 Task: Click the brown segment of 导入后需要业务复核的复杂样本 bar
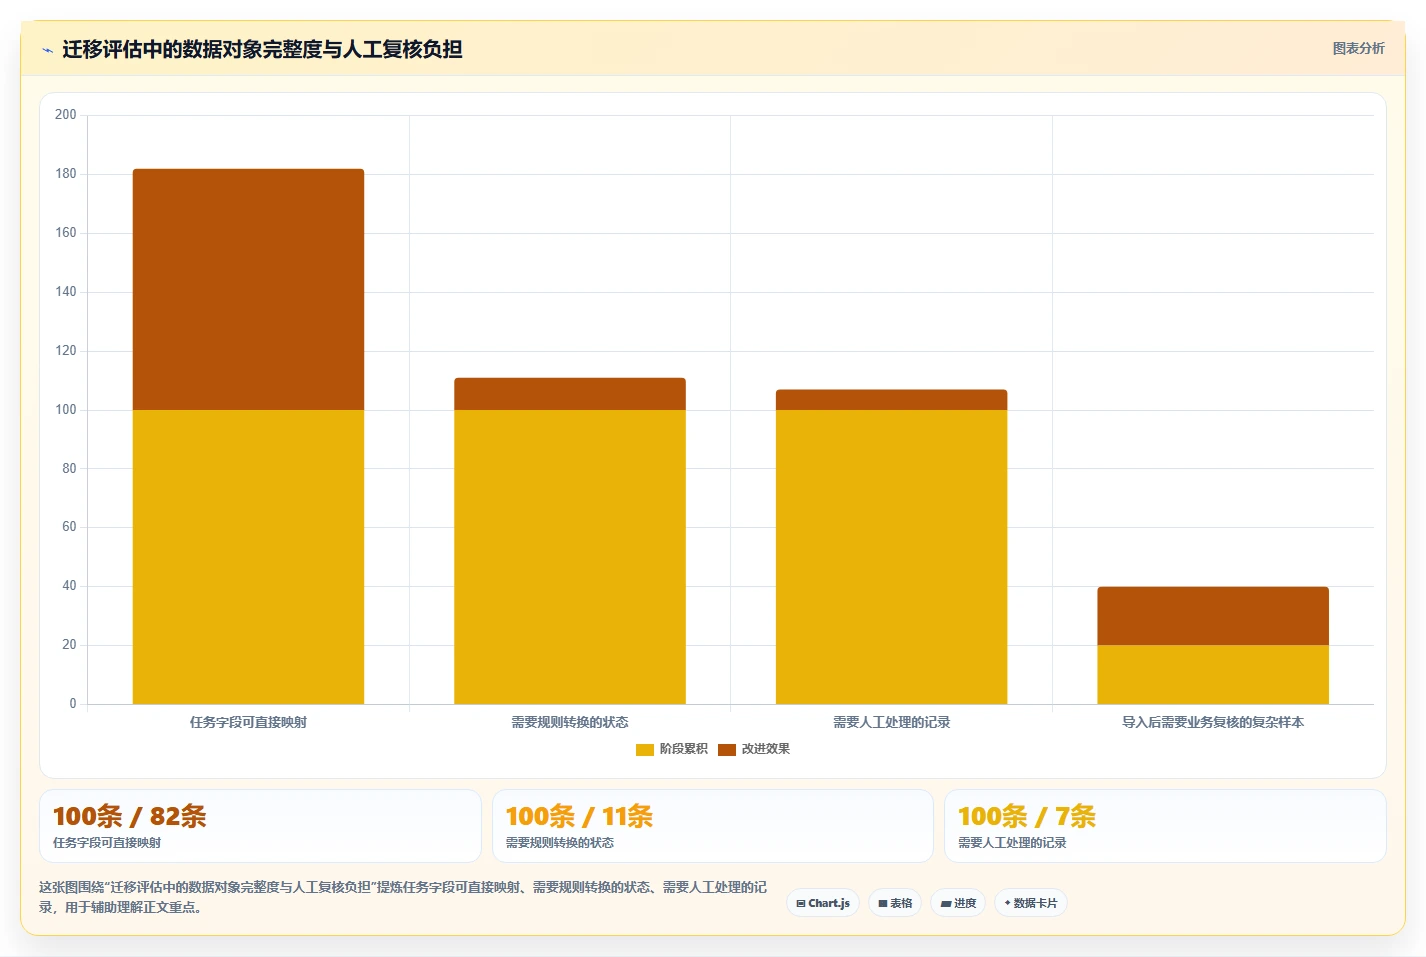tap(1213, 616)
